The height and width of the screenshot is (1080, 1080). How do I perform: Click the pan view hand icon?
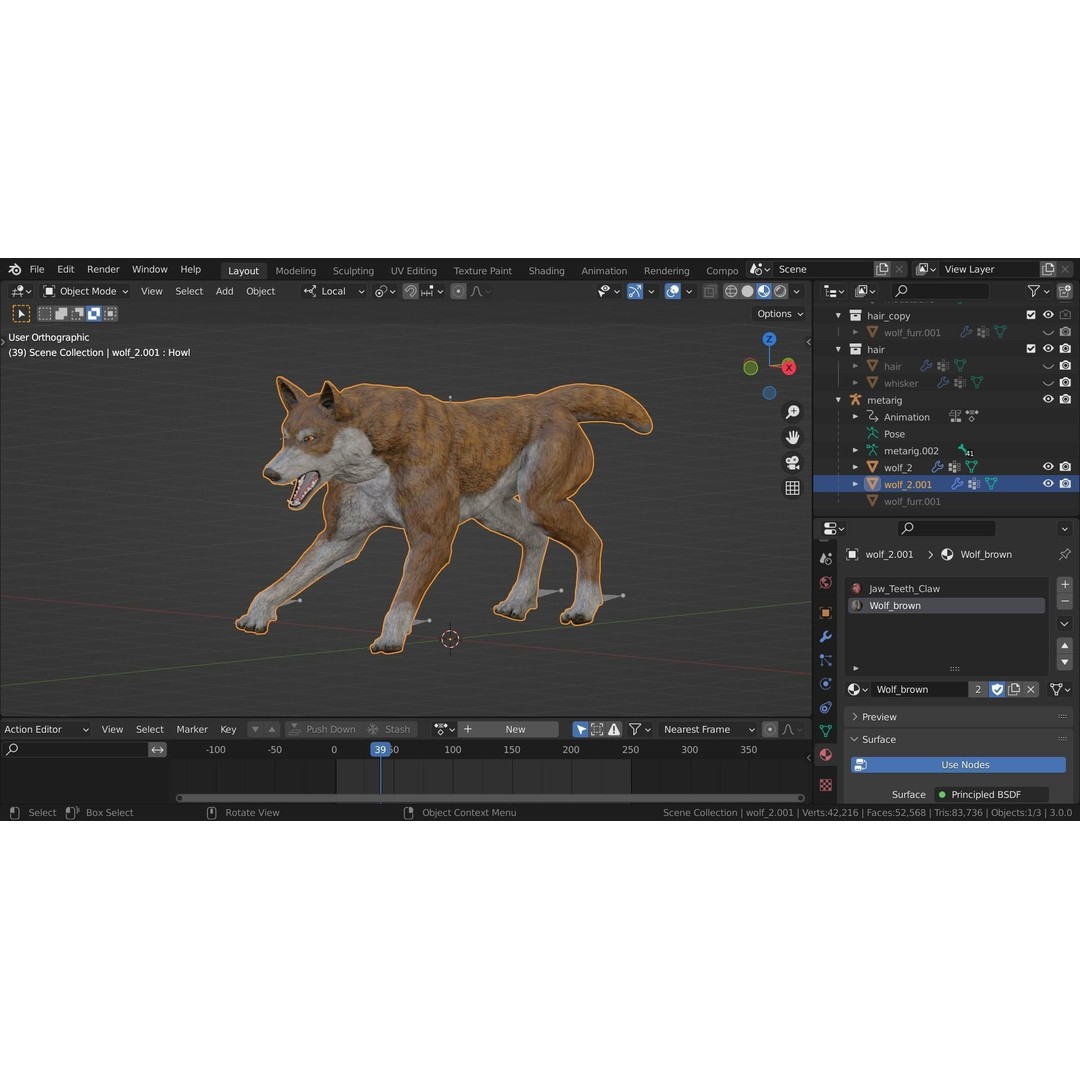point(793,437)
